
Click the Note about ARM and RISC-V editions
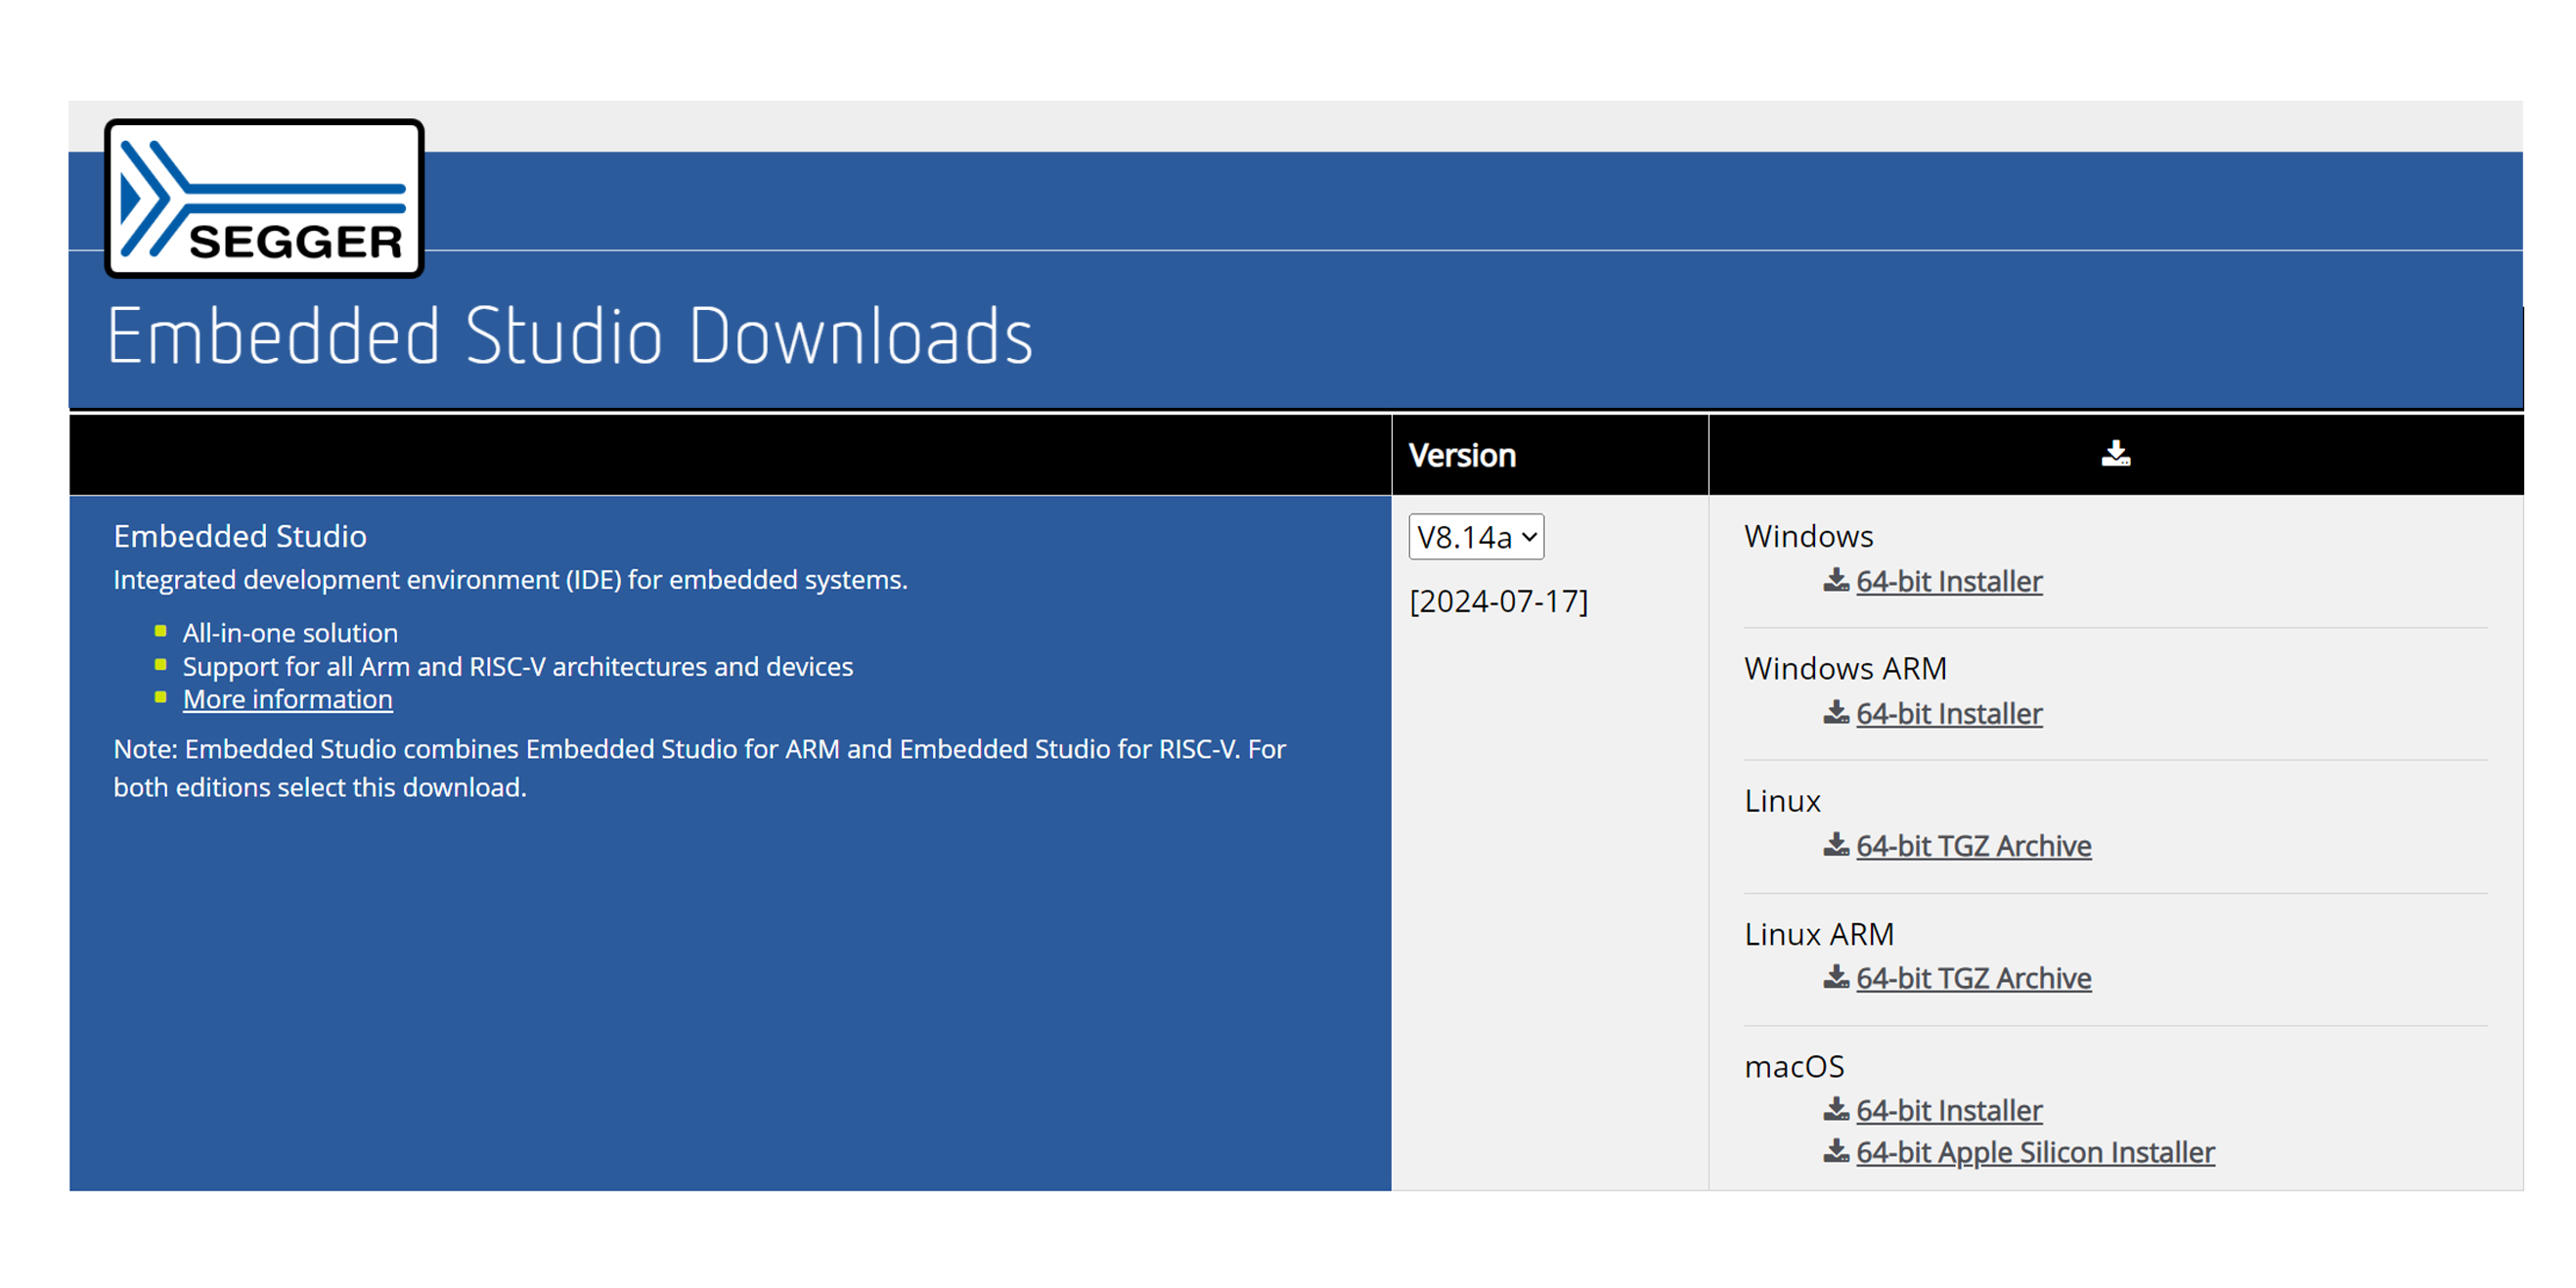pos(699,768)
